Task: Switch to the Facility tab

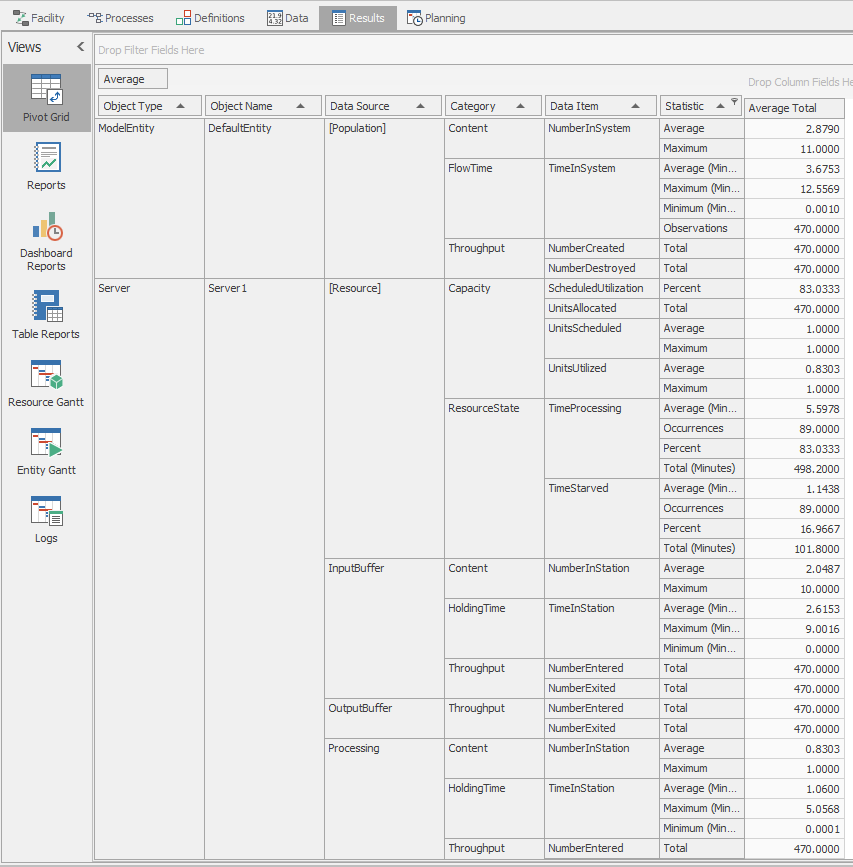Action: [39, 17]
